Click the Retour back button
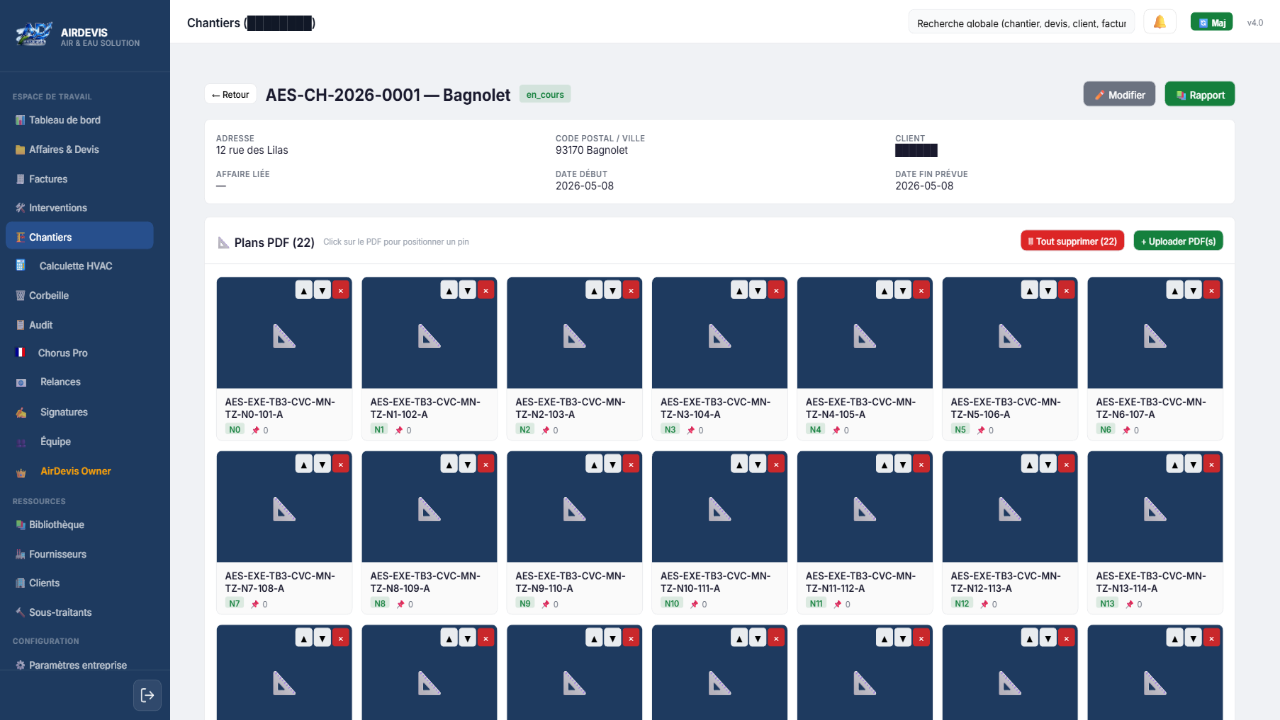 click(x=230, y=94)
